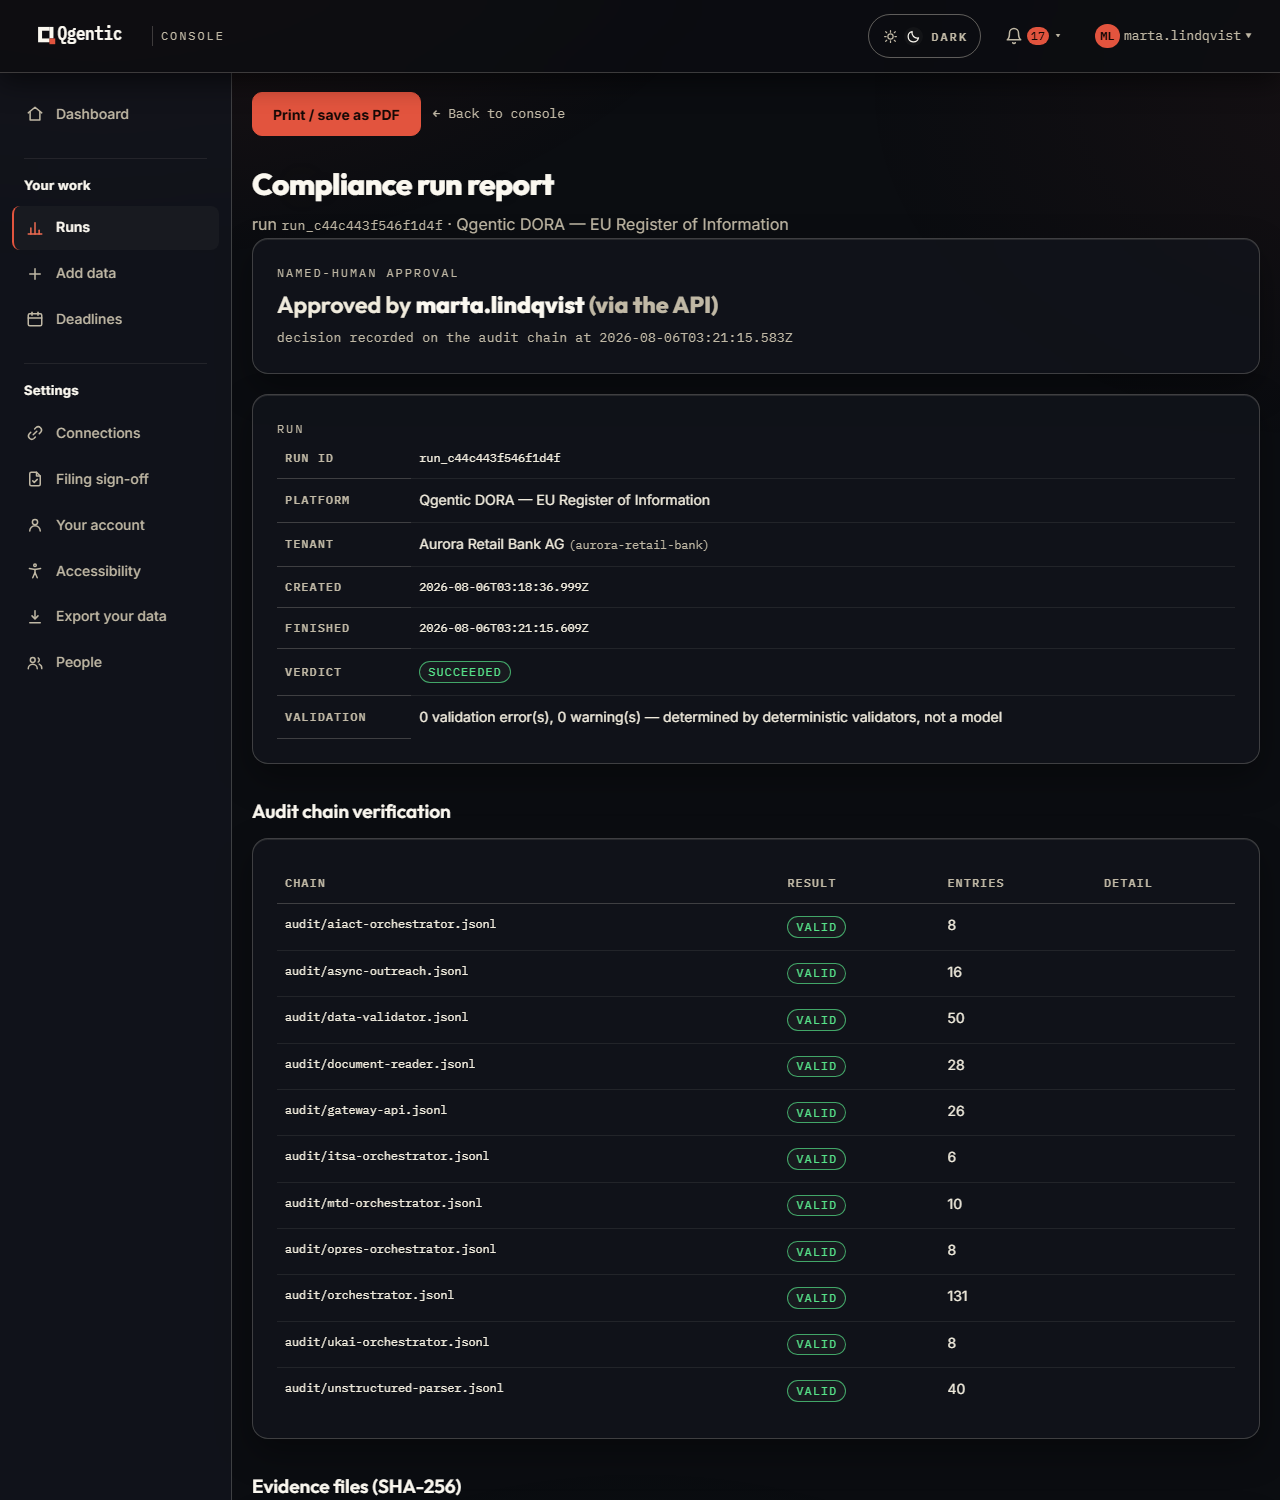Screen dimensions: 1280x1500
Task: Switch to light theme sun icon
Action: pos(890,36)
